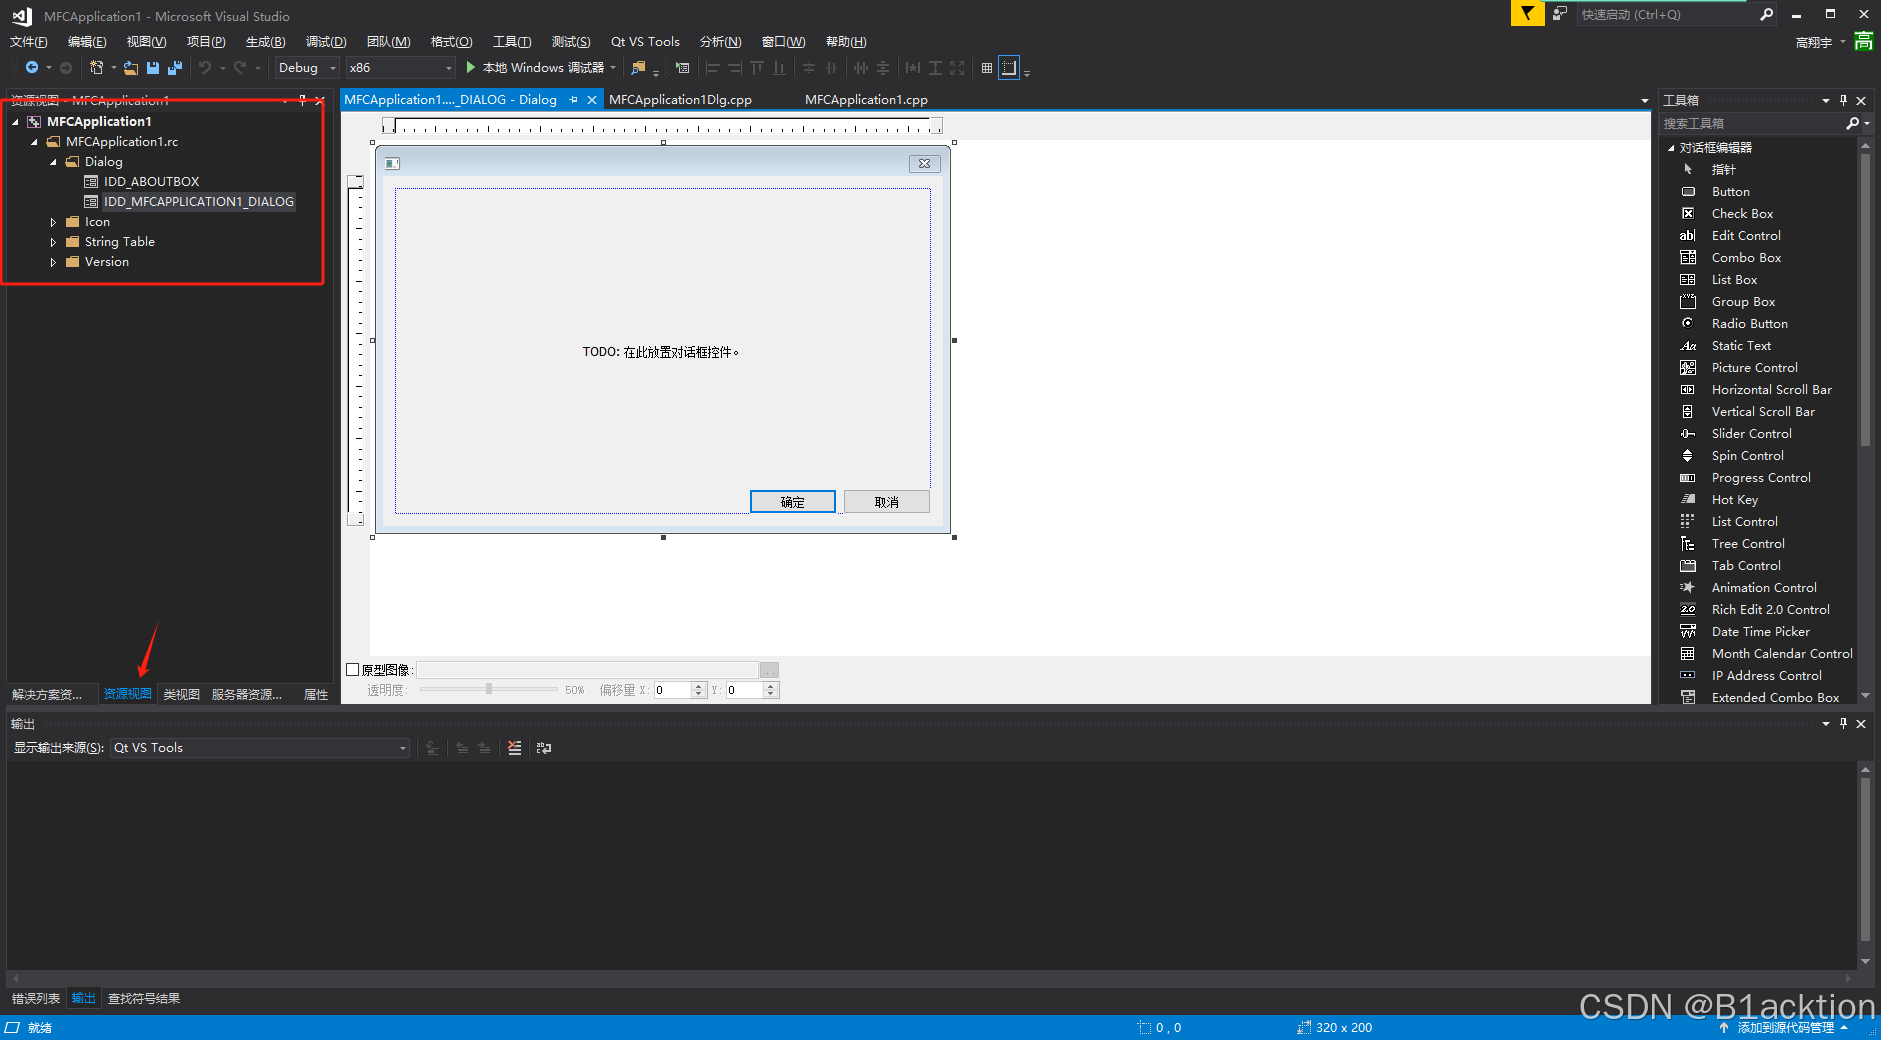Click the yellow notification filter flag icon
Screen dimensions: 1881x1040
coord(1527,13)
